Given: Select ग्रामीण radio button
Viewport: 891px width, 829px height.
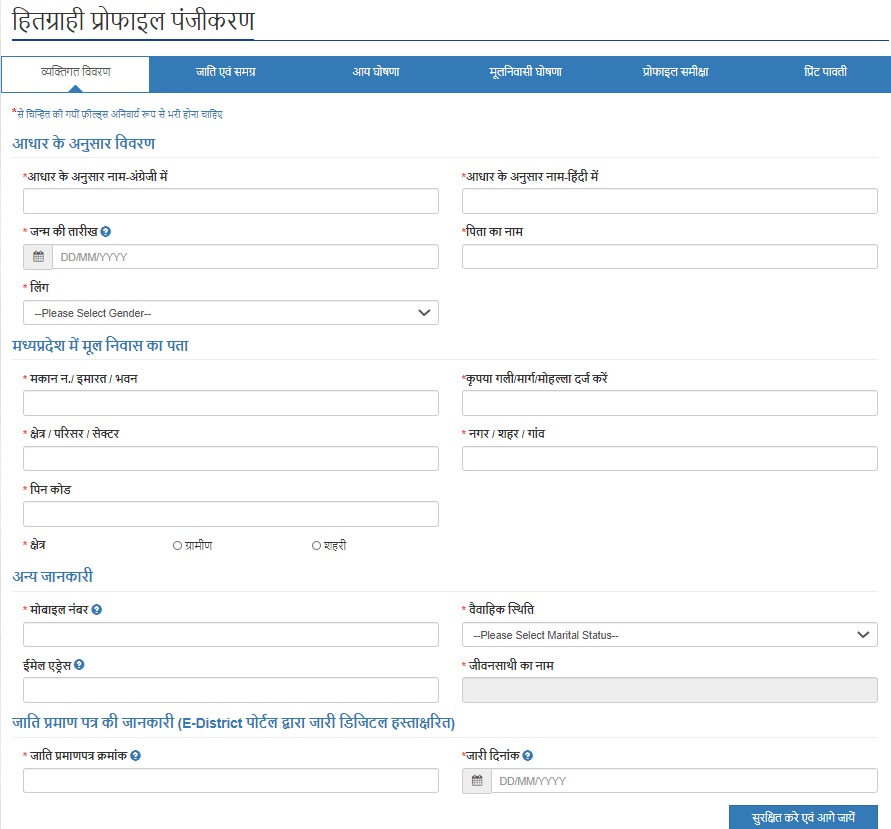Looking at the screenshot, I should (x=177, y=546).
